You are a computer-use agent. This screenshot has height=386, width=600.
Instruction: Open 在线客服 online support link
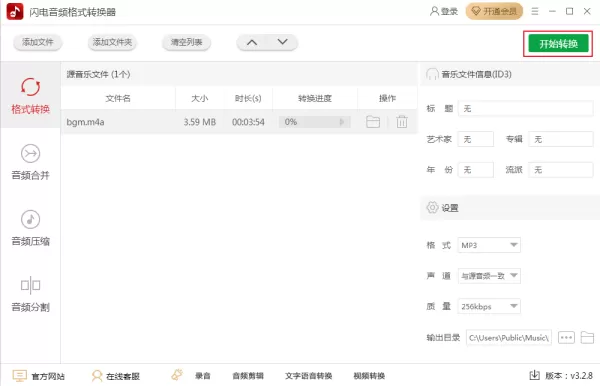pos(116,376)
